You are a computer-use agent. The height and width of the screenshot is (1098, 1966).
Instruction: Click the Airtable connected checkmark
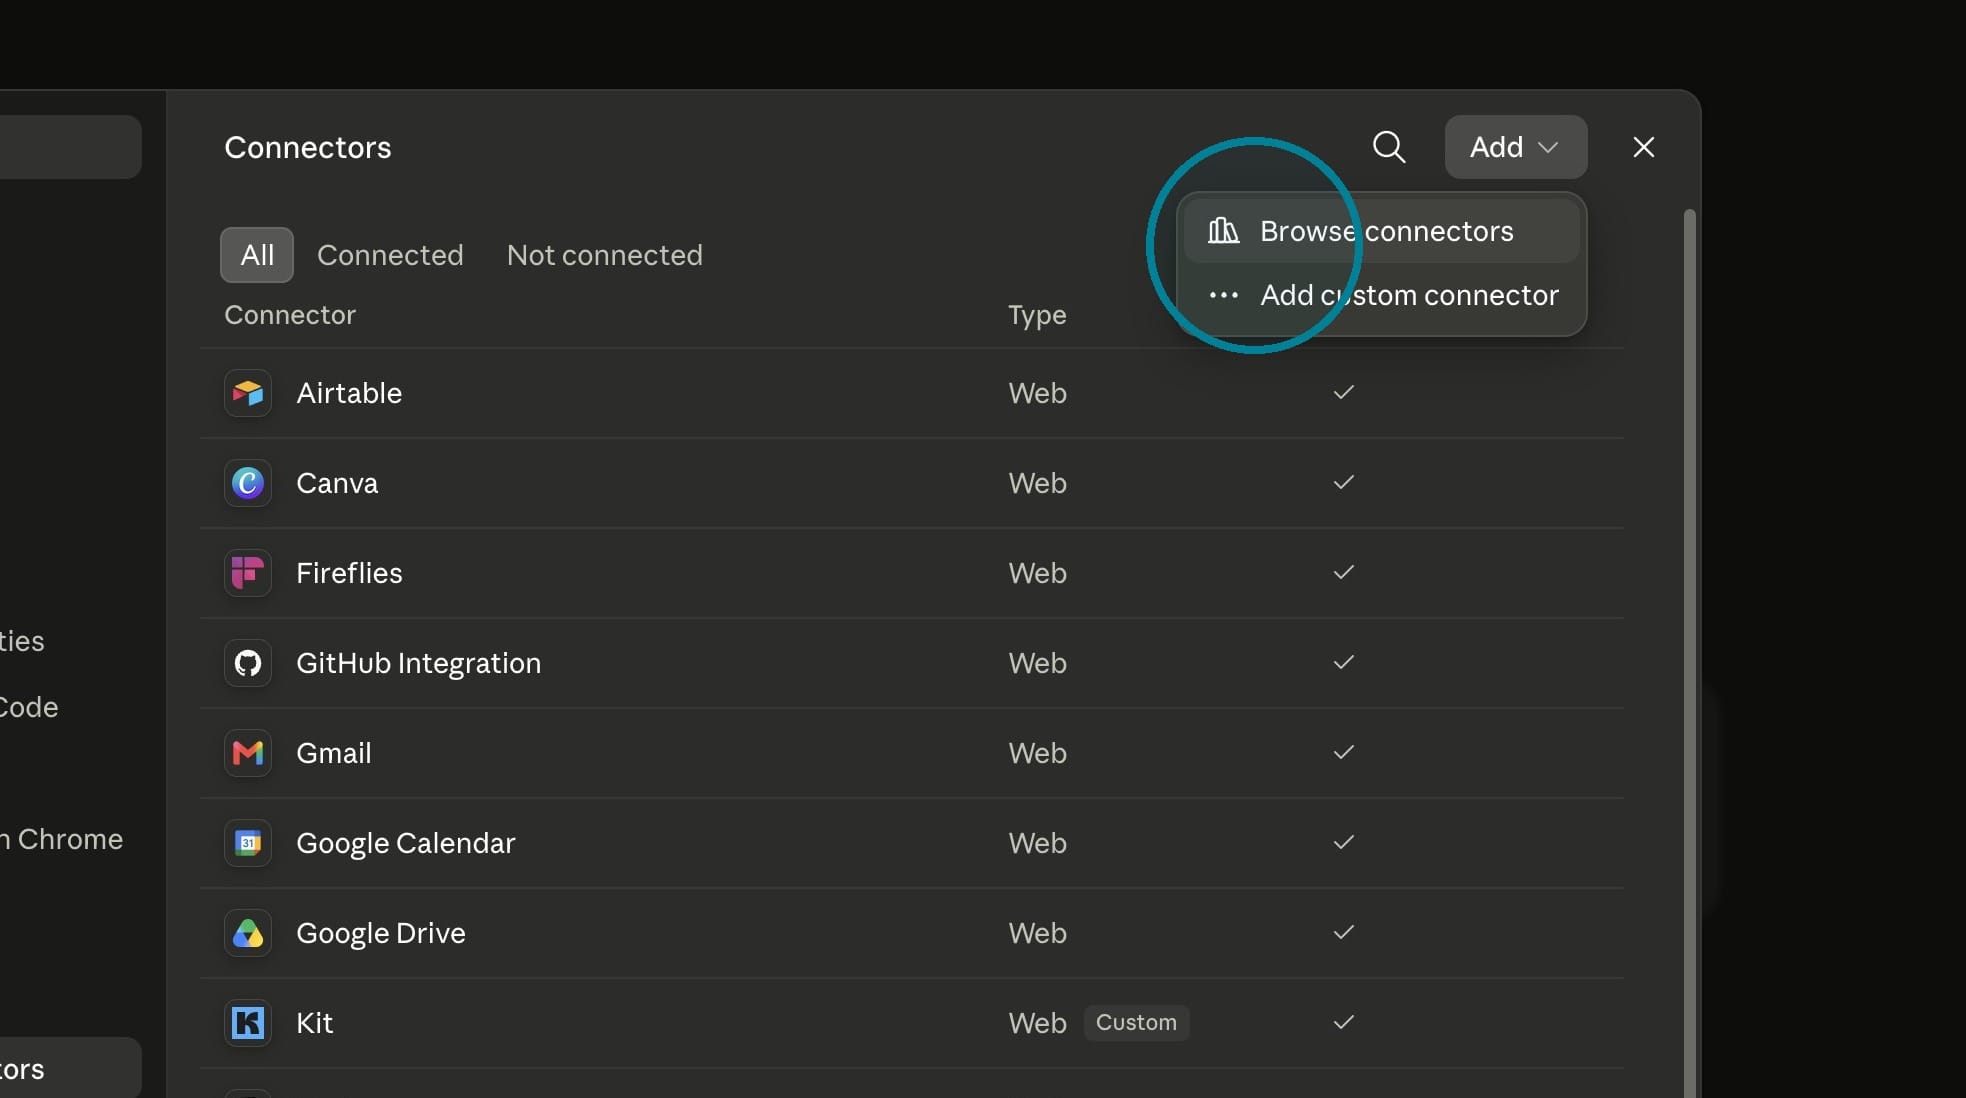pyautogui.click(x=1344, y=392)
